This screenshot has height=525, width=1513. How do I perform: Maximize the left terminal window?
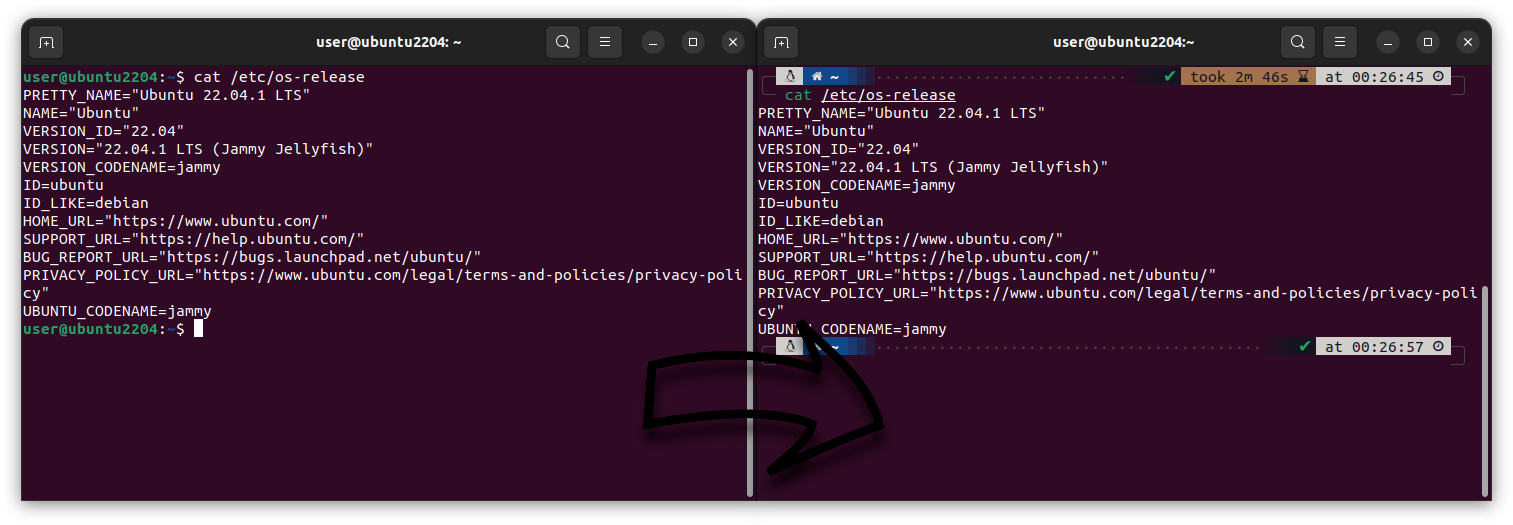[x=693, y=42]
